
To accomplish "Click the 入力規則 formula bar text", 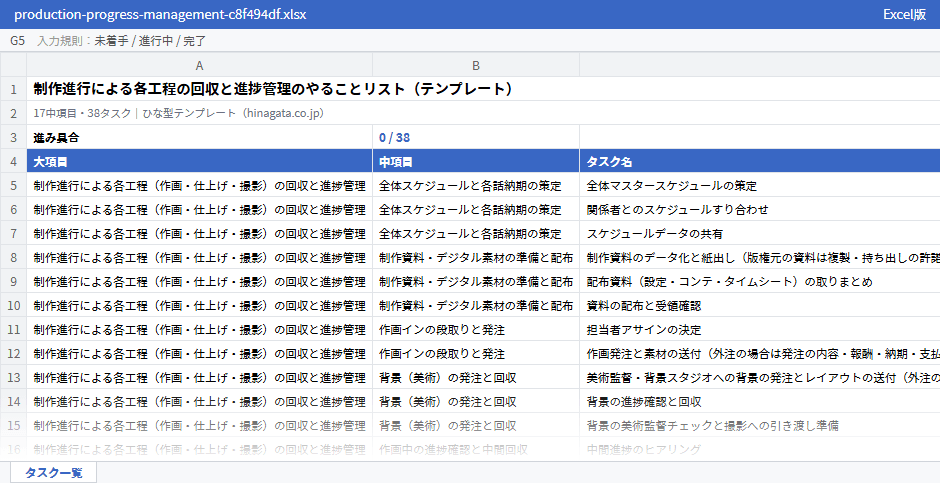I will tap(122, 41).
